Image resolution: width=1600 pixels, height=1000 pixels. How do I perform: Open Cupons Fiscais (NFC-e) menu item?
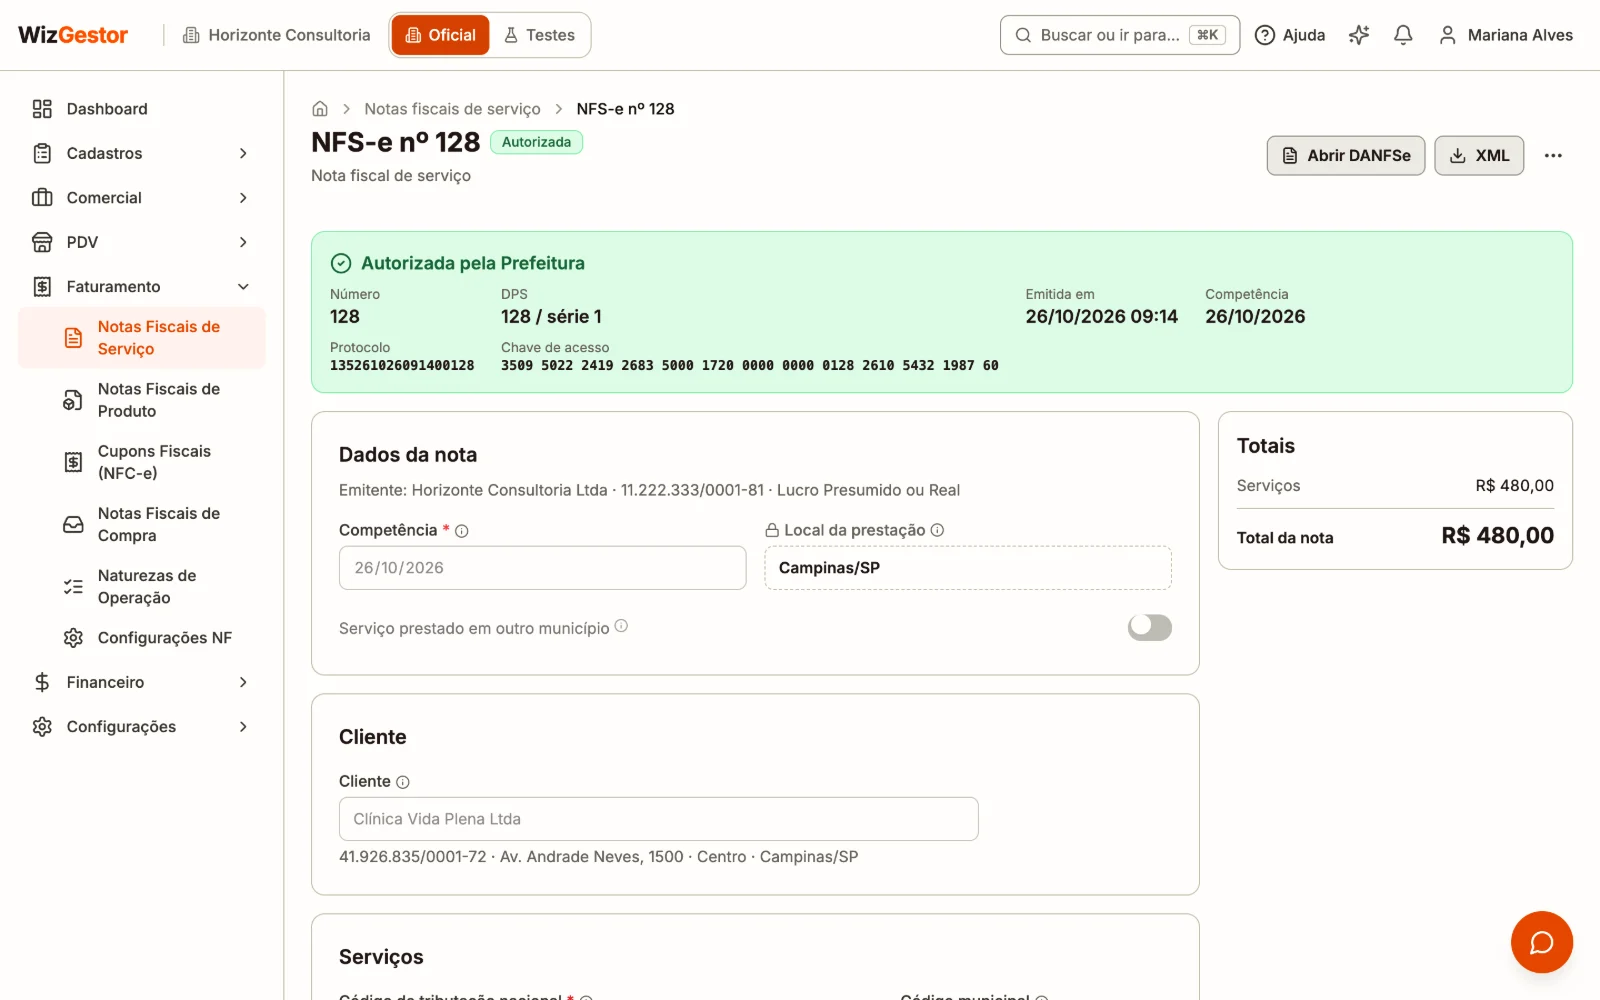pyautogui.click(x=142, y=462)
